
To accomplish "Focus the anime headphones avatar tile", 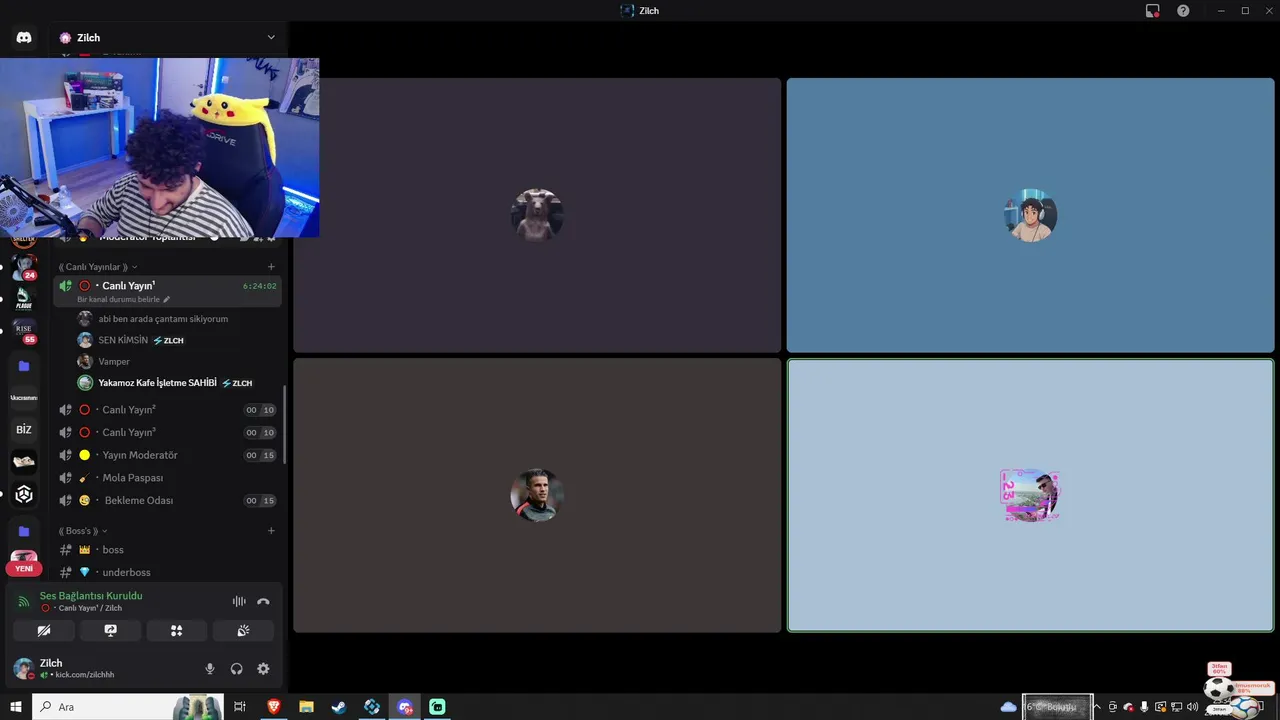I will click(x=1030, y=215).
